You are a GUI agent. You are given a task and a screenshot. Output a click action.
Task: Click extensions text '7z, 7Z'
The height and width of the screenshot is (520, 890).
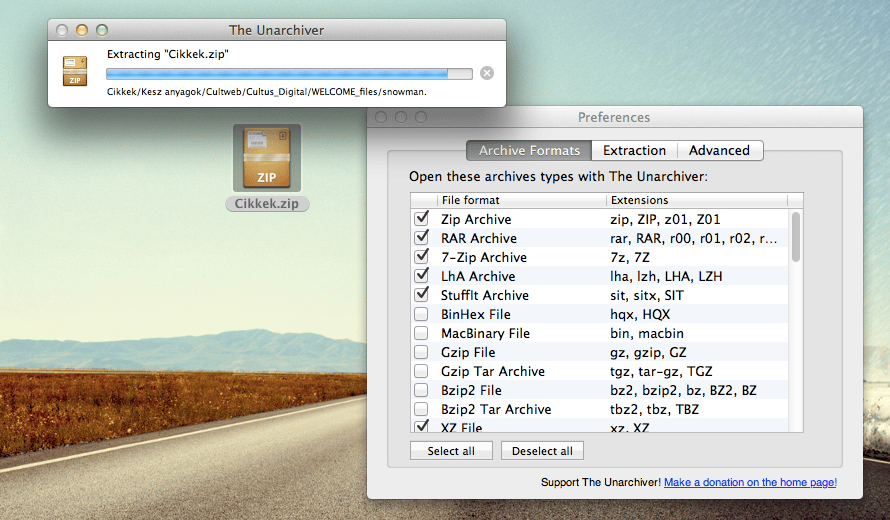coord(630,257)
